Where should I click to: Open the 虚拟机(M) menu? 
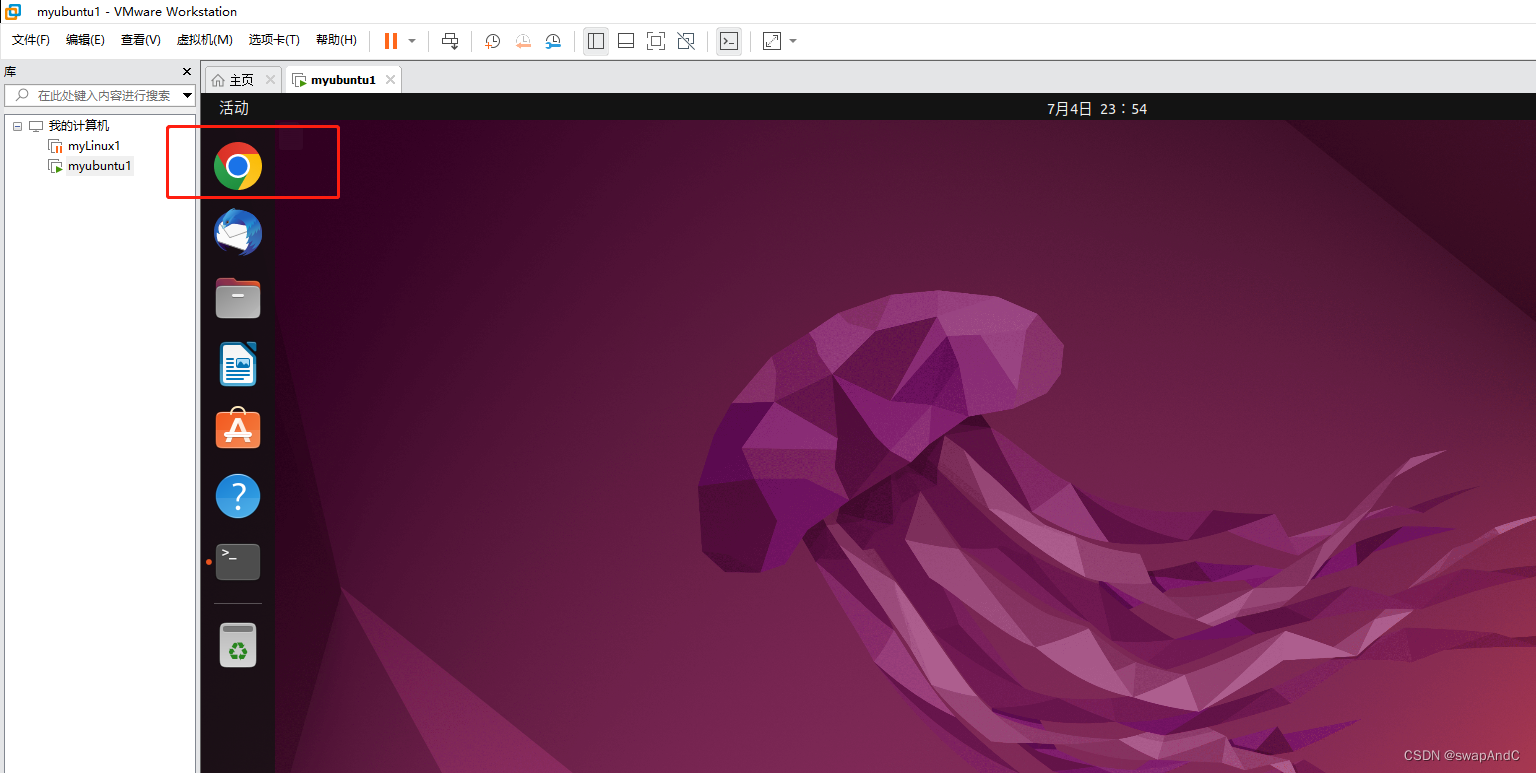tap(204, 40)
